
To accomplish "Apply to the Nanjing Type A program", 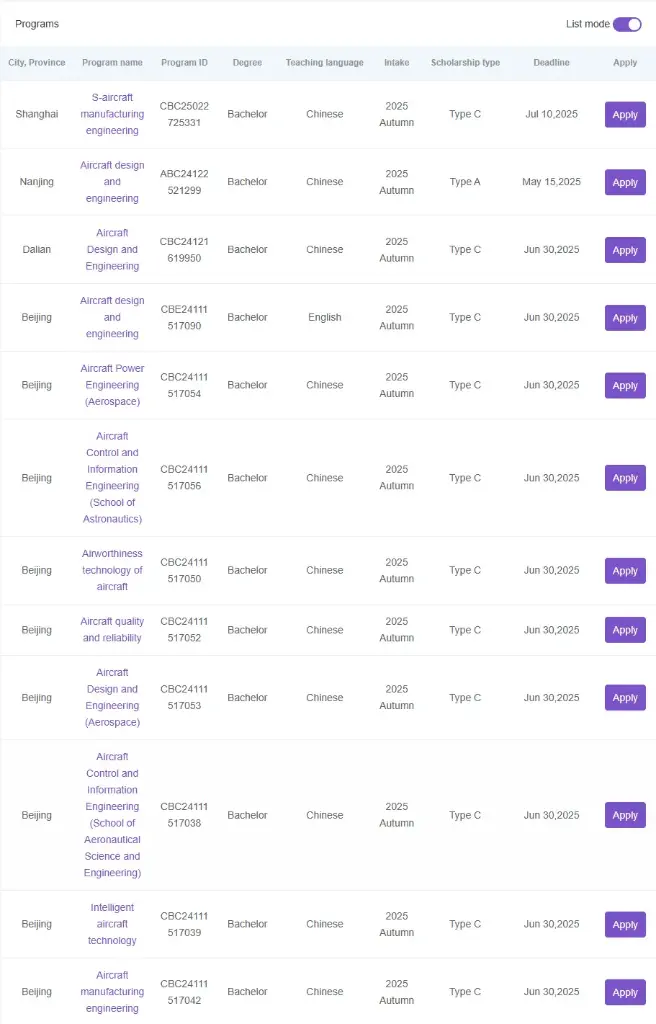I will coord(625,182).
